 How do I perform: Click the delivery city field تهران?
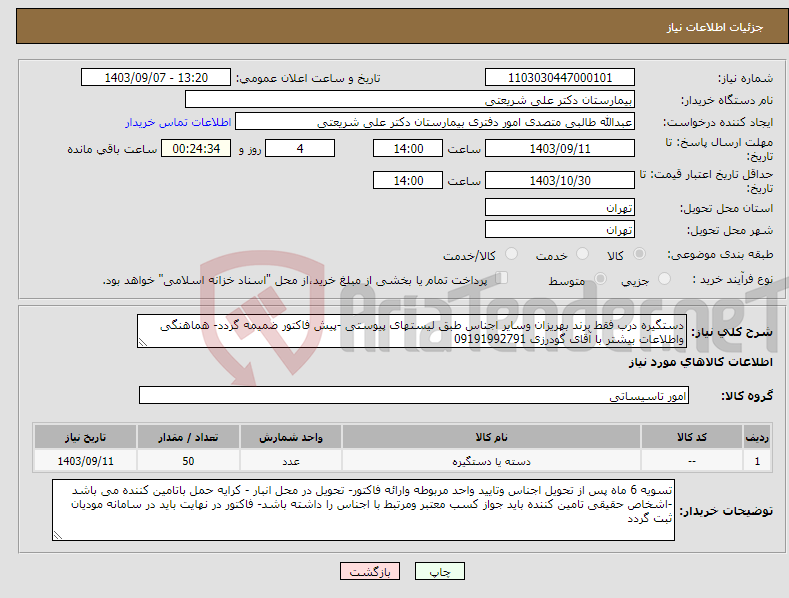(560, 230)
